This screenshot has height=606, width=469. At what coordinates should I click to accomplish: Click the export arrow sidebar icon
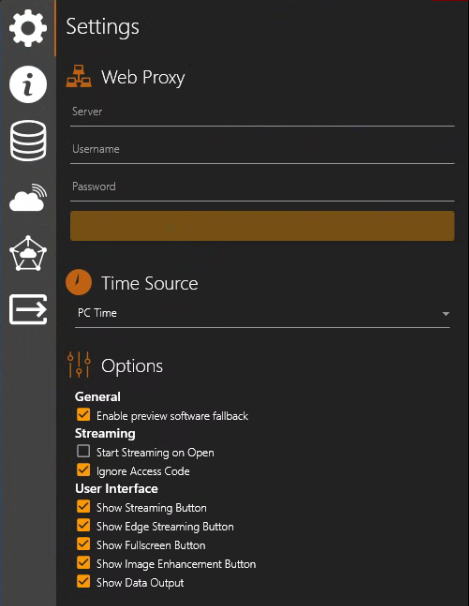28,309
